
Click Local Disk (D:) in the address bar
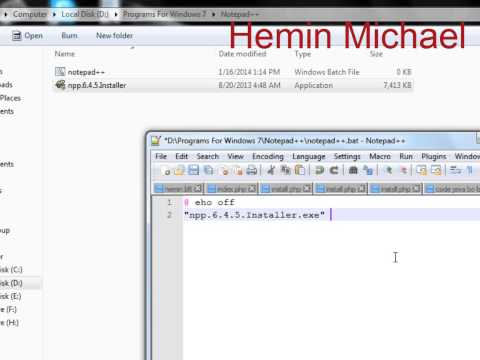(85, 14)
